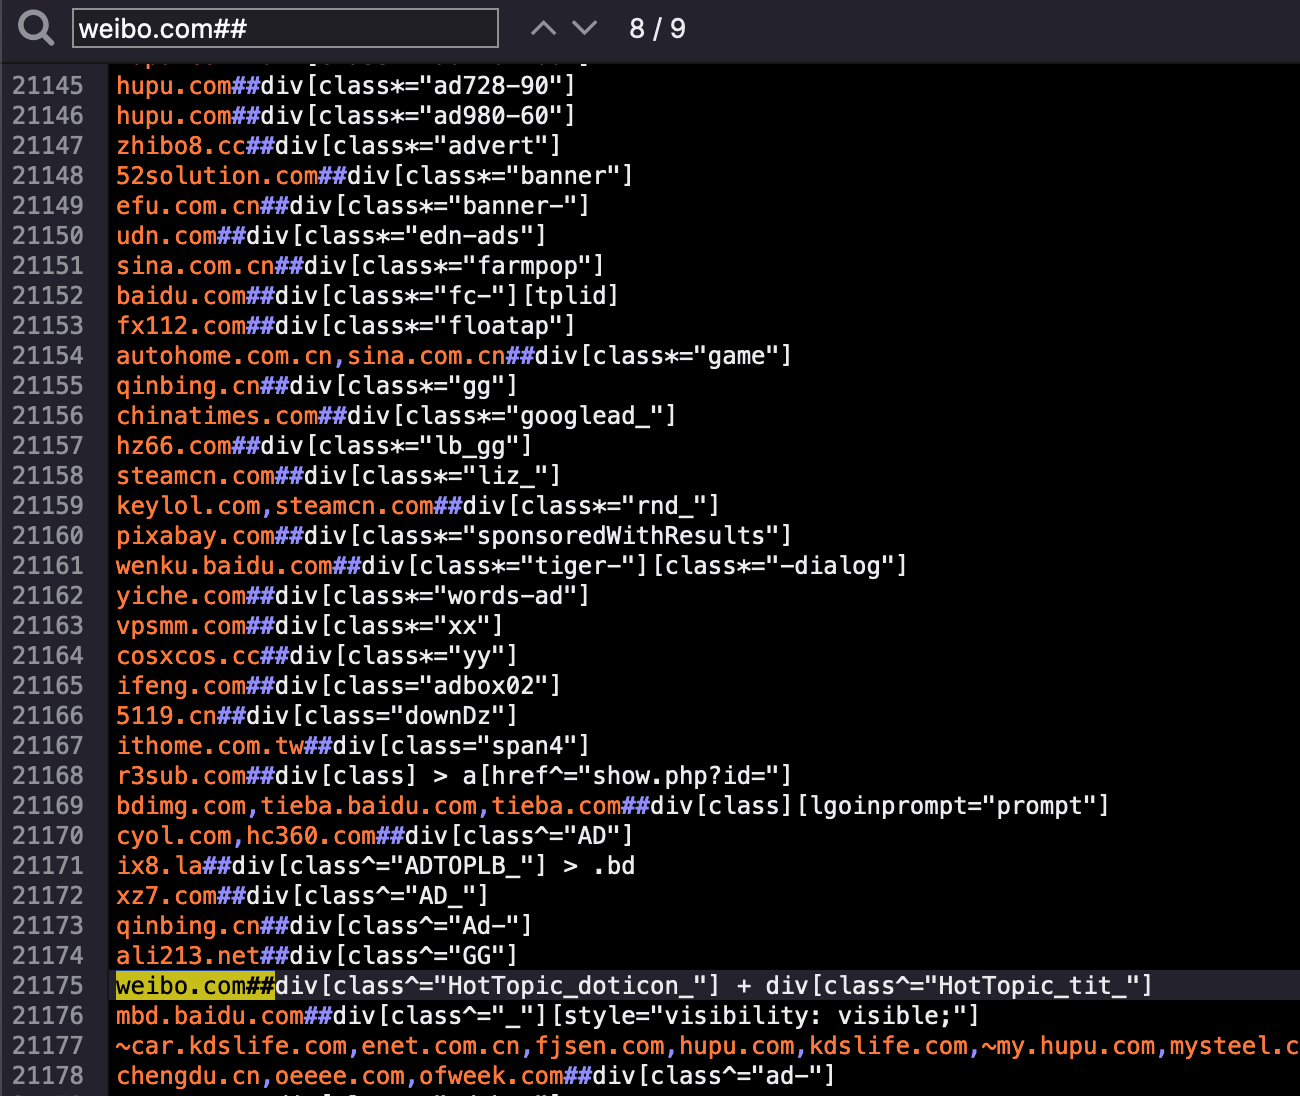This screenshot has height=1096, width=1300.
Task: Click line number 21152
Action: (48, 295)
